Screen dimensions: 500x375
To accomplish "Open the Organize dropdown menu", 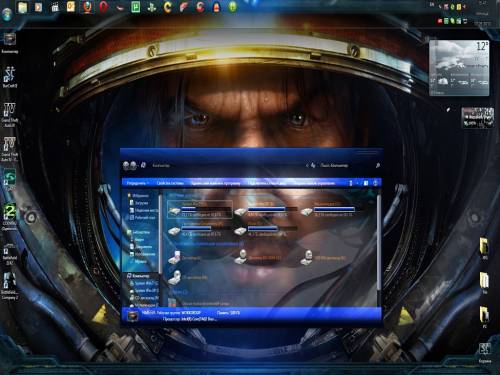I will click(x=137, y=183).
